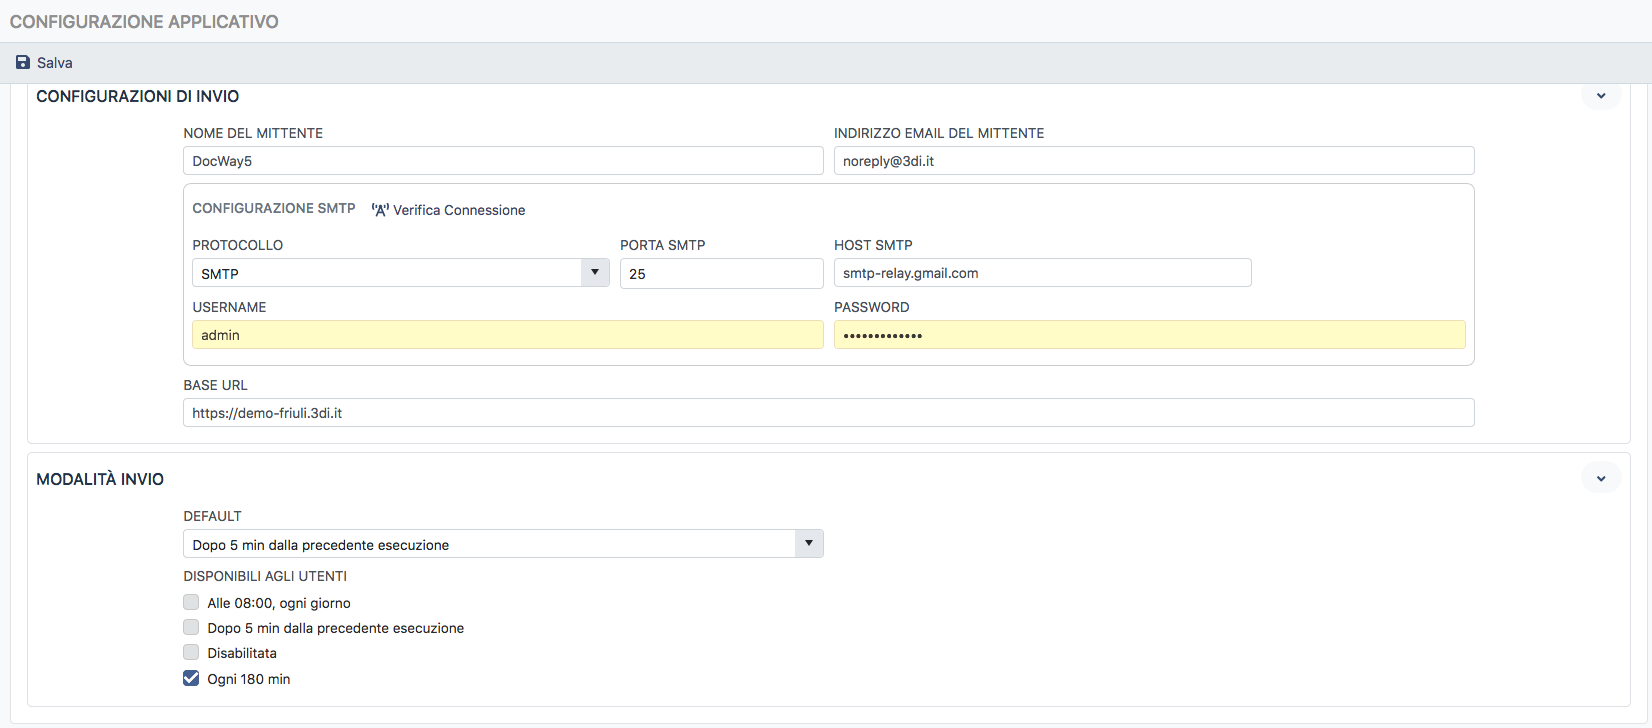The image size is (1652, 728).
Task: Click the Configurazione Applicativo page title
Action: (x=144, y=22)
